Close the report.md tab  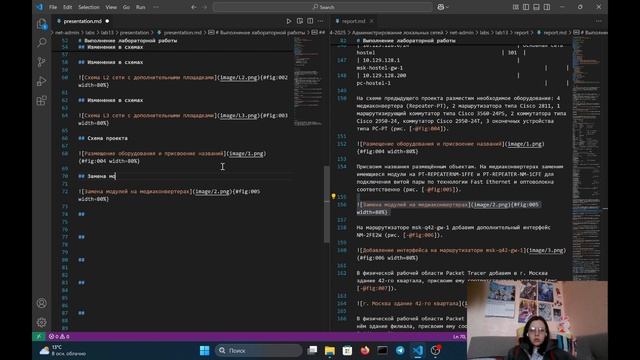(x=372, y=21)
